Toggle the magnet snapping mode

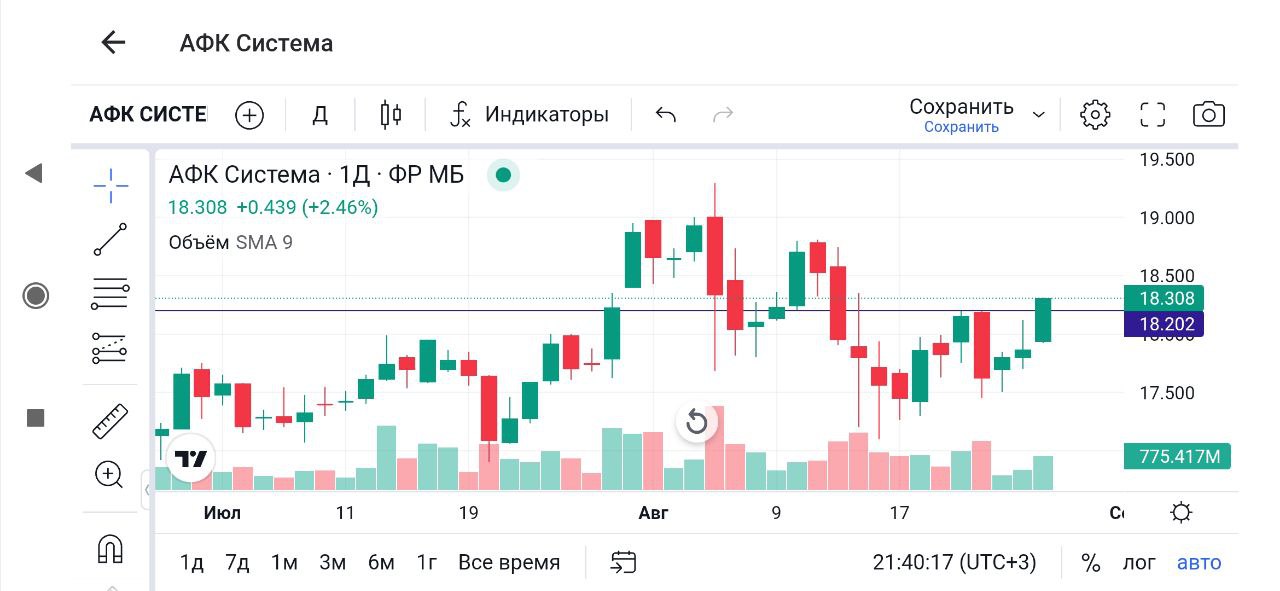pos(110,548)
